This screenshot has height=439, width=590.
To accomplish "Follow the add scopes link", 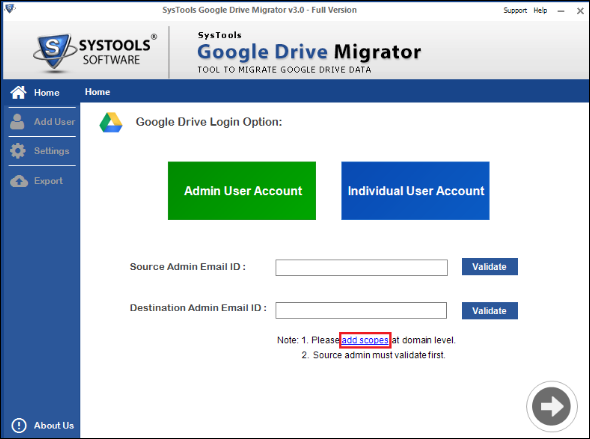I will pyautogui.click(x=365, y=340).
